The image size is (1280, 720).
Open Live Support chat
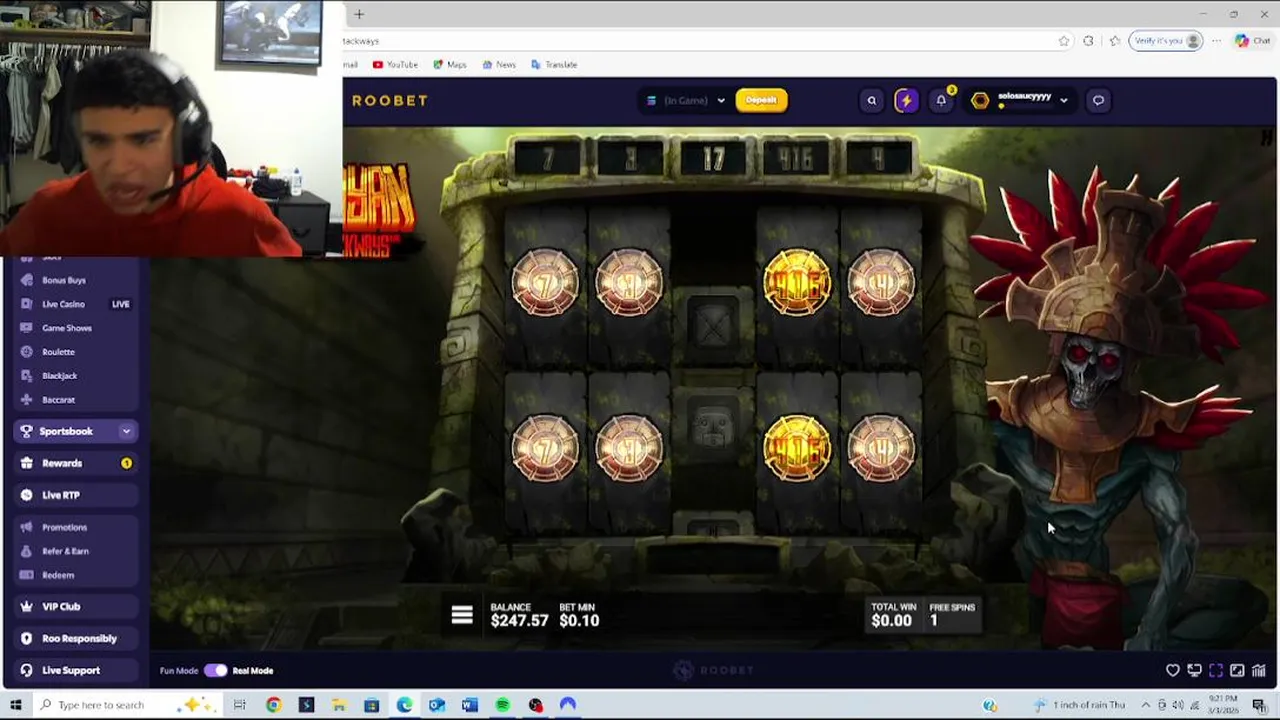click(x=76, y=671)
